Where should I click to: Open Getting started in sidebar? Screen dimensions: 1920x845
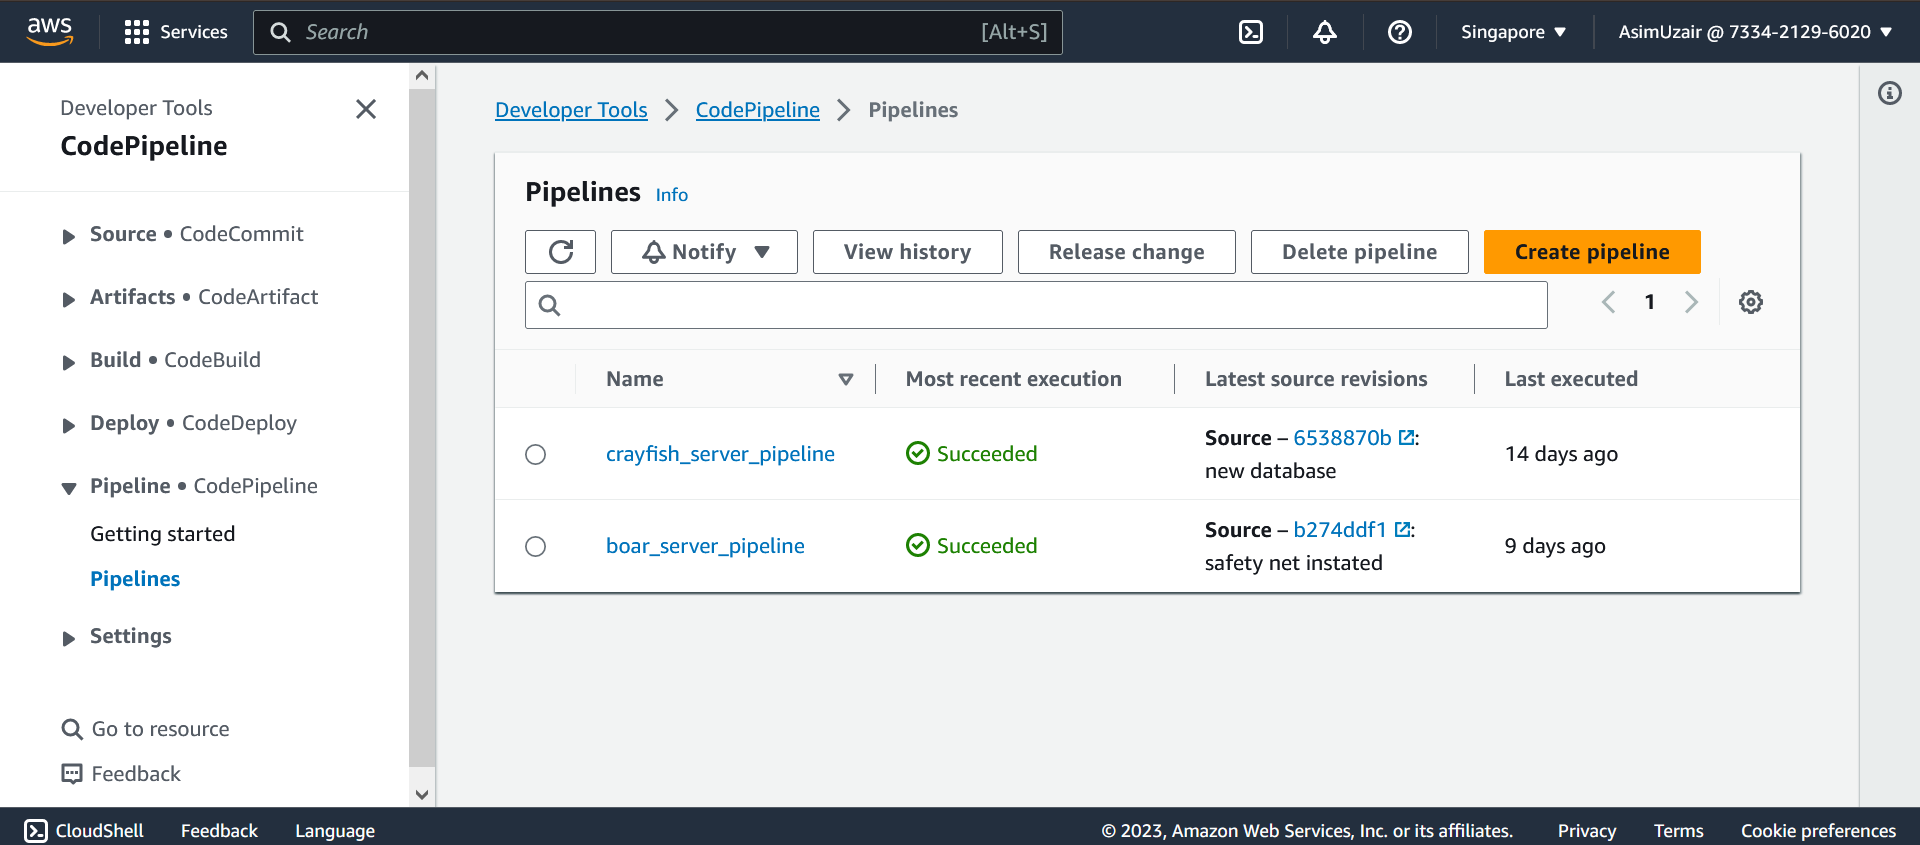pos(163,534)
